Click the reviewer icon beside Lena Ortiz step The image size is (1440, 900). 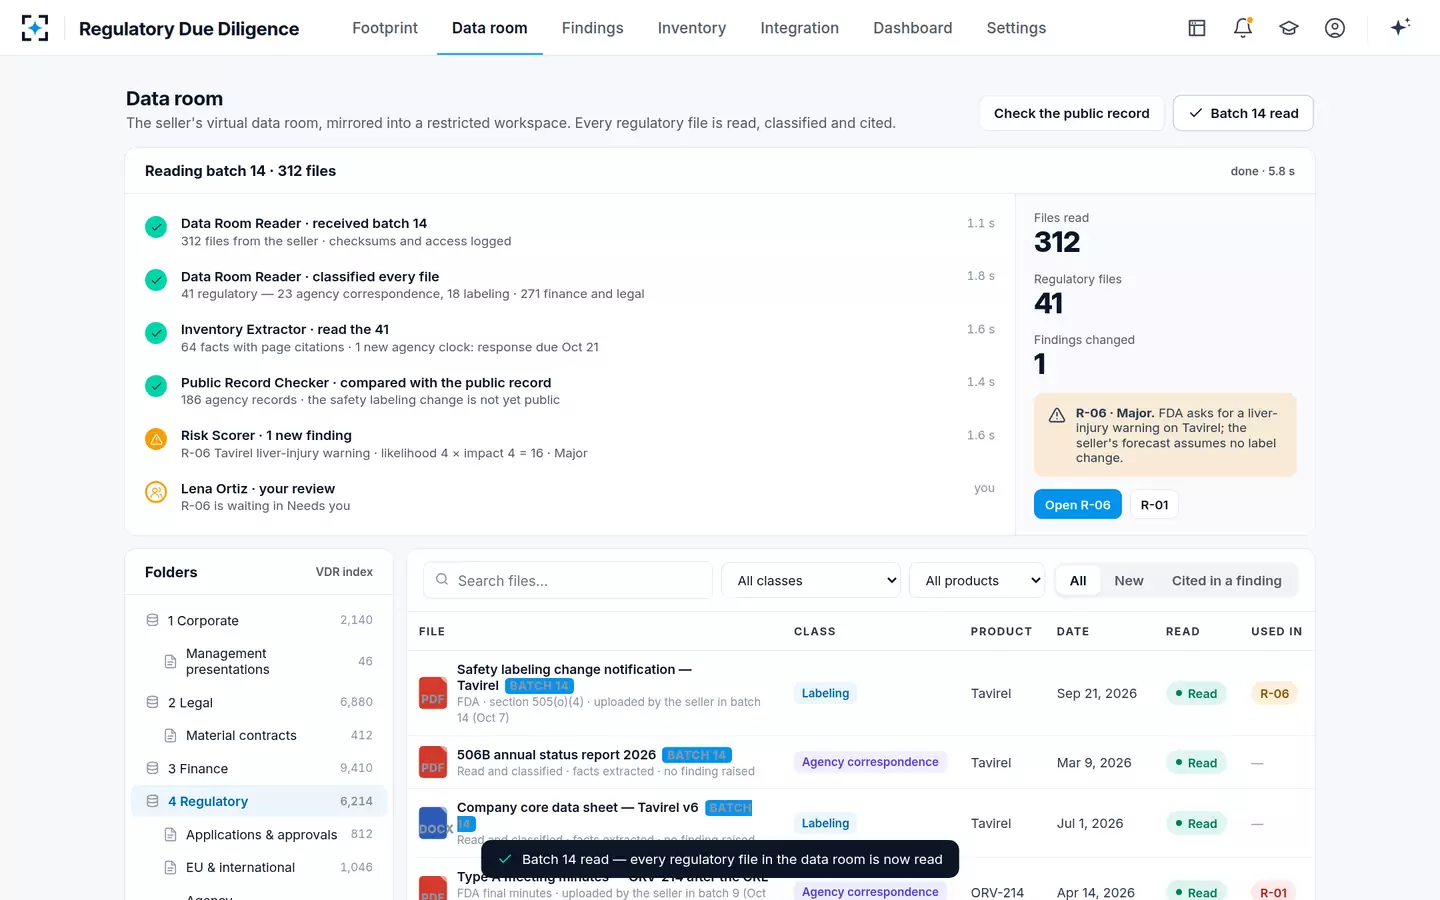coord(156,492)
